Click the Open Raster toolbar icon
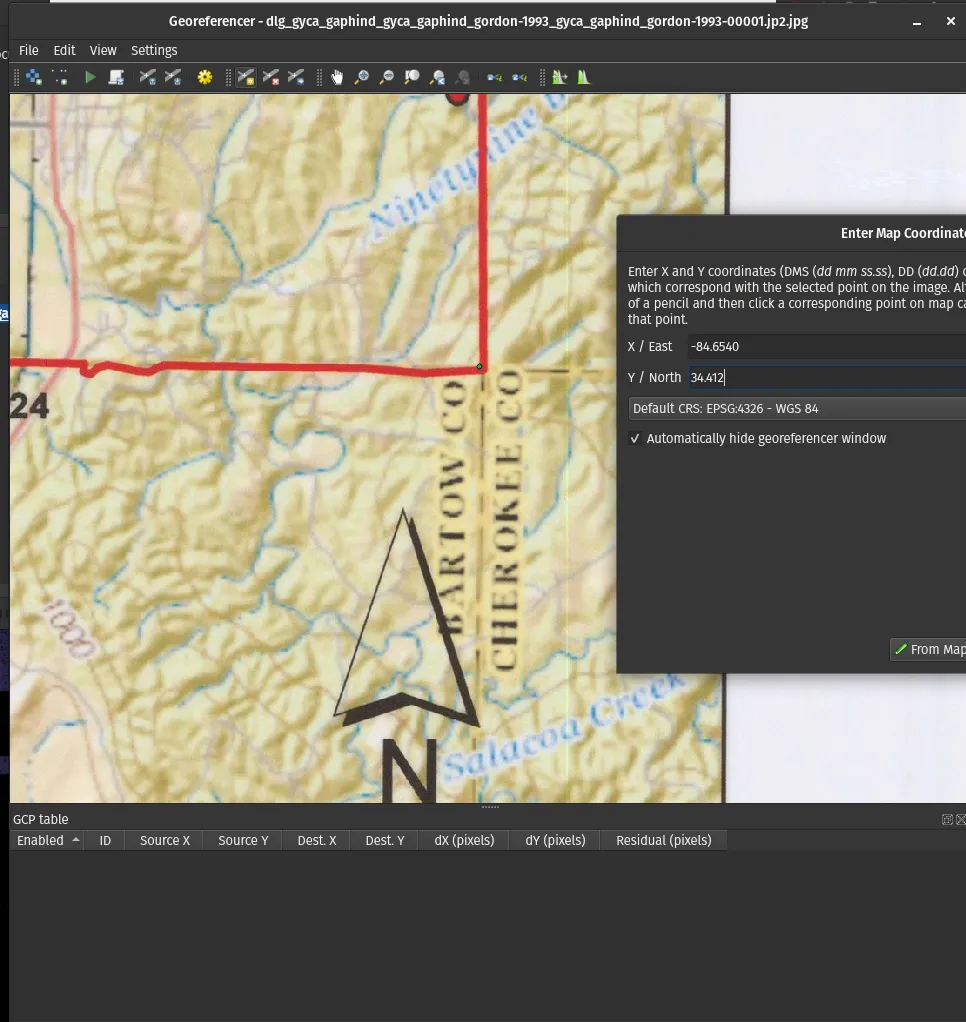This screenshot has height=1022, width=966. tap(33, 77)
